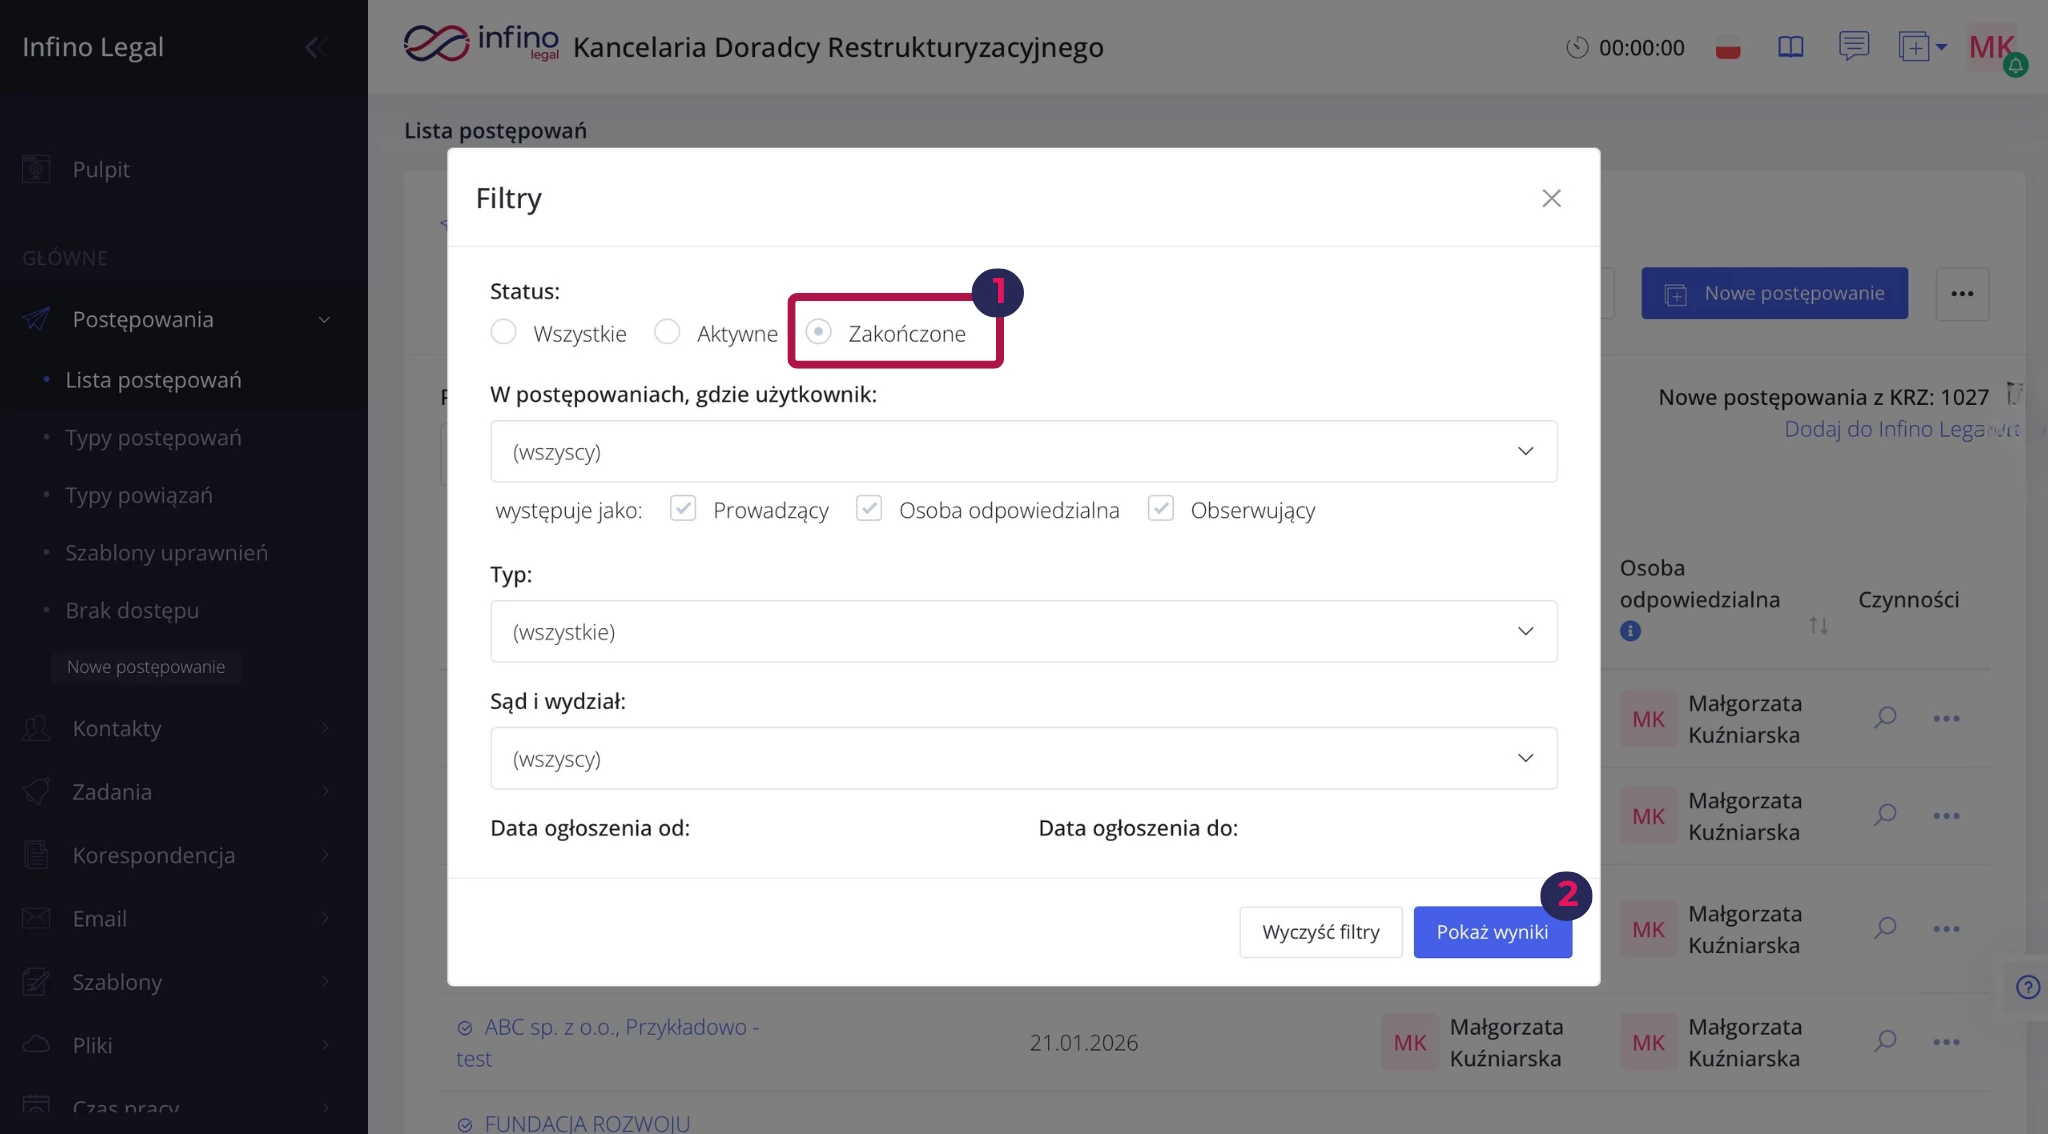The width and height of the screenshot is (2048, 1134).
Task: Open the chat messages icon
Action: 1853,46
